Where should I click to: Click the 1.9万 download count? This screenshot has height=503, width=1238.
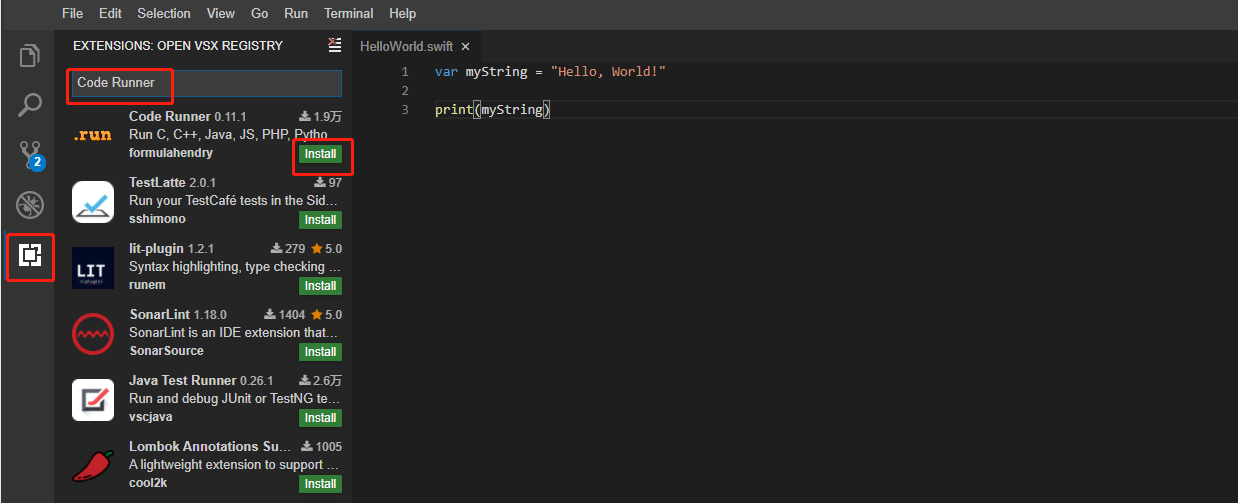point(321,116)
